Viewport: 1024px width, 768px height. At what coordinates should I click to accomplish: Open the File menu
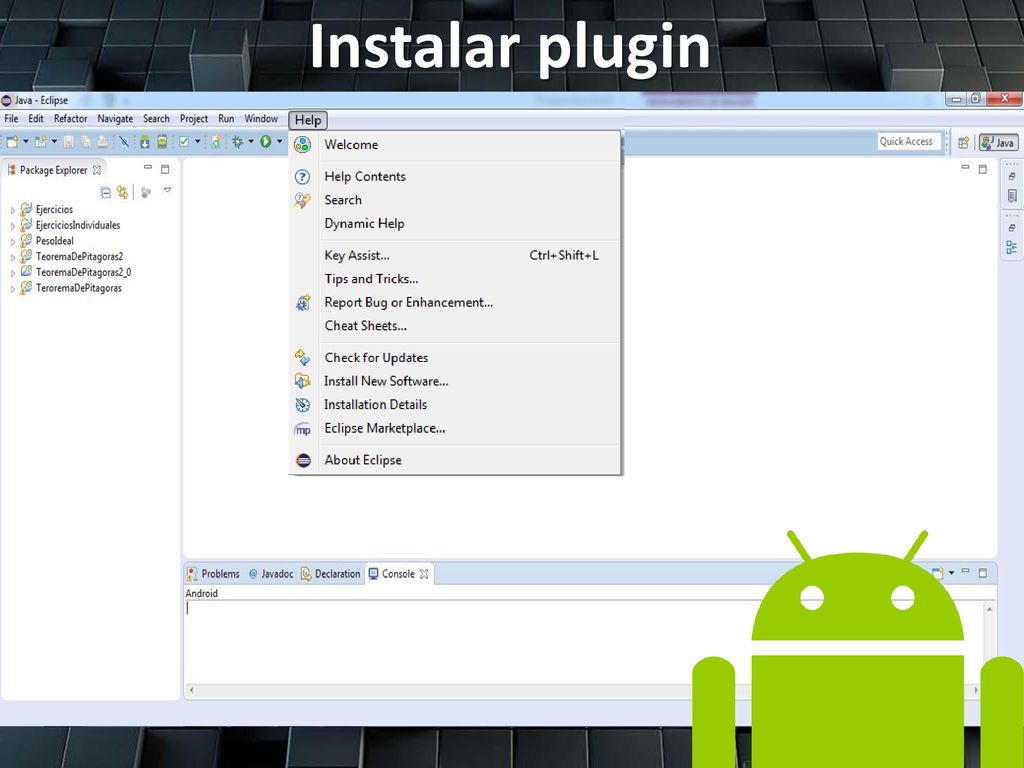coord(12,119)
